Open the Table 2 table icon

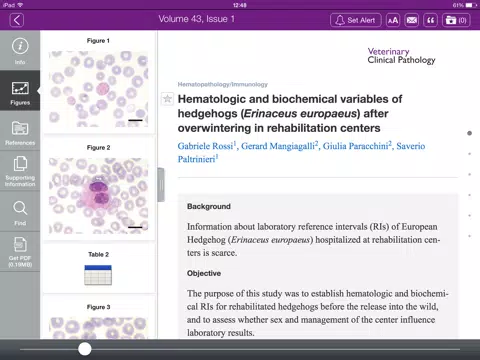click(x=98, y=275)
